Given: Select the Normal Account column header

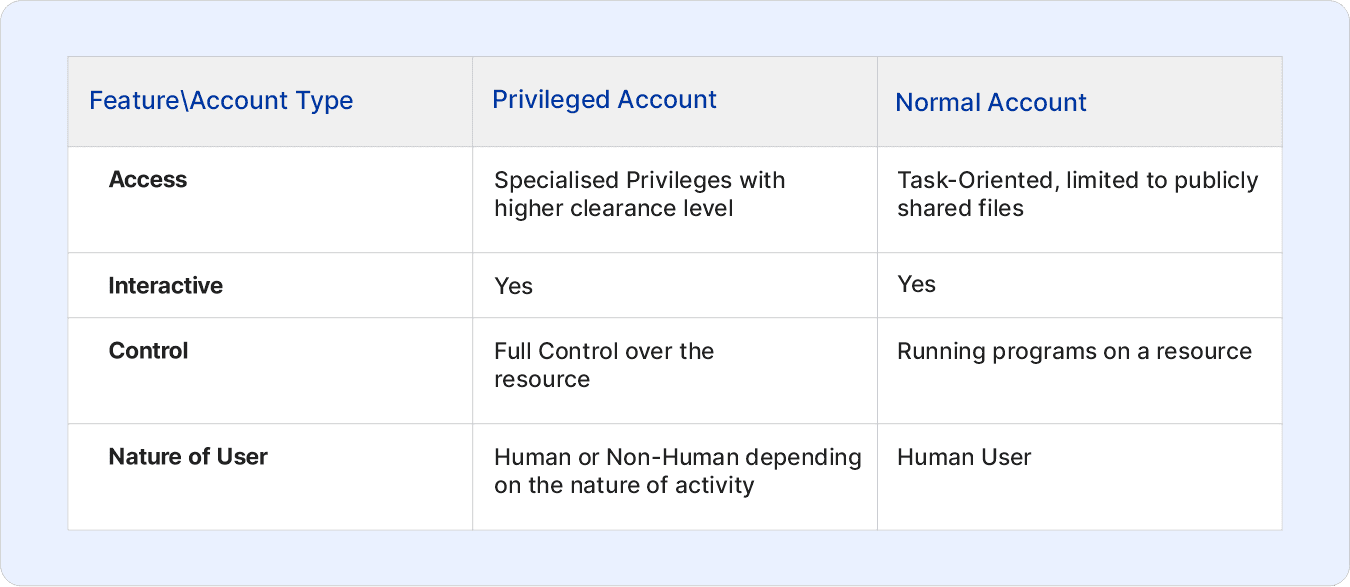Looking at the screenshot, I should coord(1080,102).
